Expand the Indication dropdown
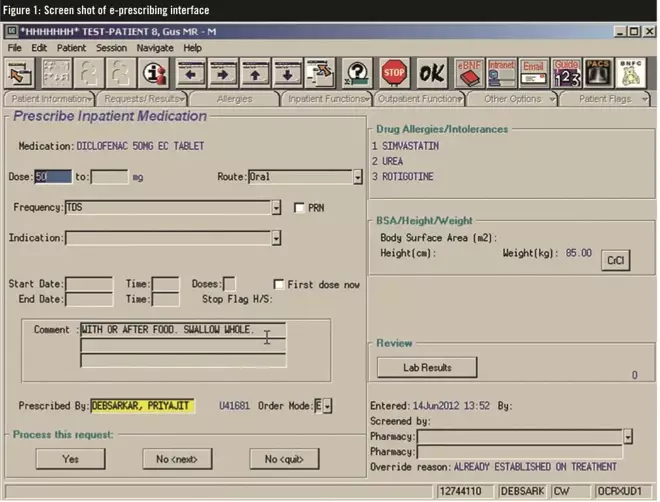Screen dimensions: 660x502 (276, 238)
